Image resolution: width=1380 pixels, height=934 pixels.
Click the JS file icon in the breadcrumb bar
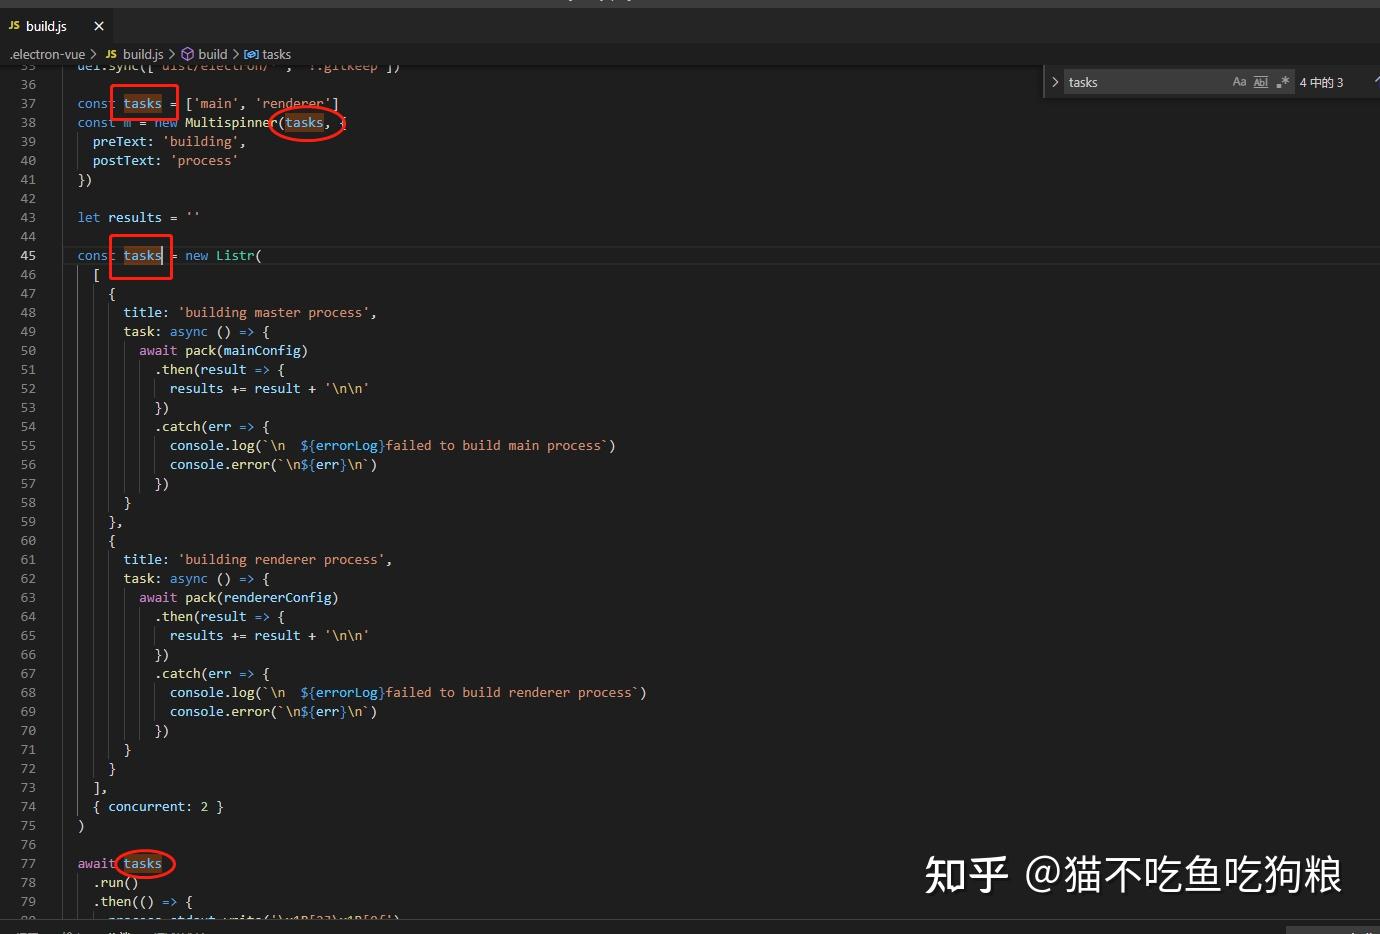coord(110,54)
